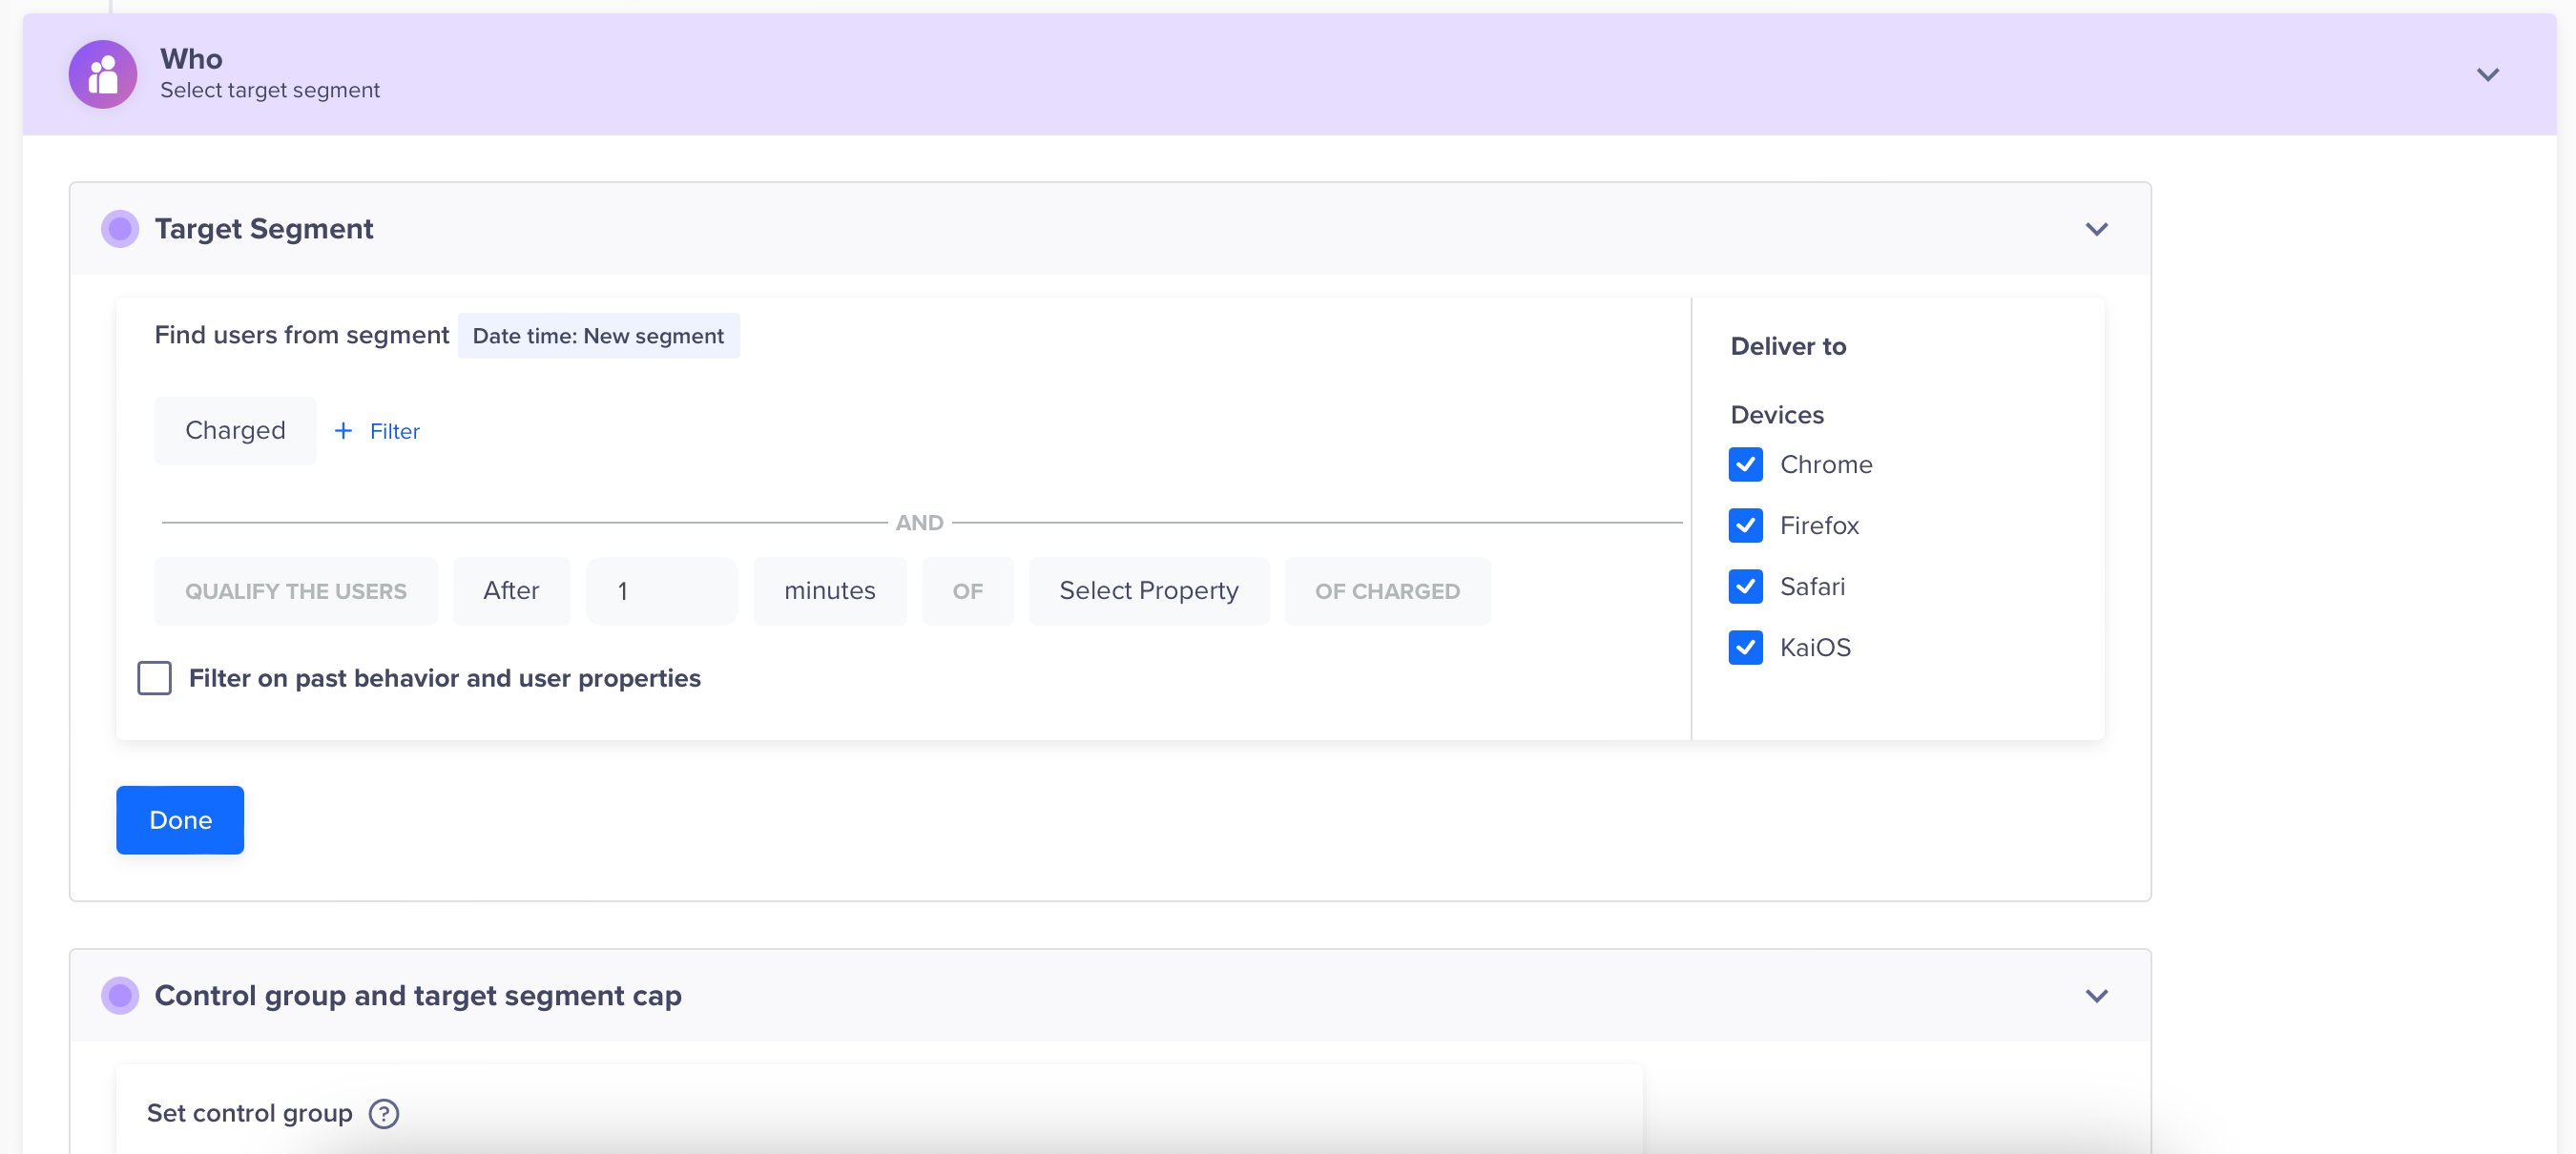This screenshot has height=1154, width=2576.
Task: Click the Control group purple step dot
Action: click(x=120, y=996)
